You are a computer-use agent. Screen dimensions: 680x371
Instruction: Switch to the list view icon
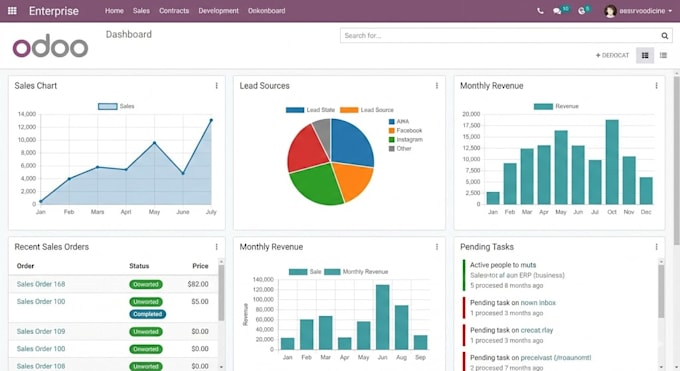click(663, 55)
